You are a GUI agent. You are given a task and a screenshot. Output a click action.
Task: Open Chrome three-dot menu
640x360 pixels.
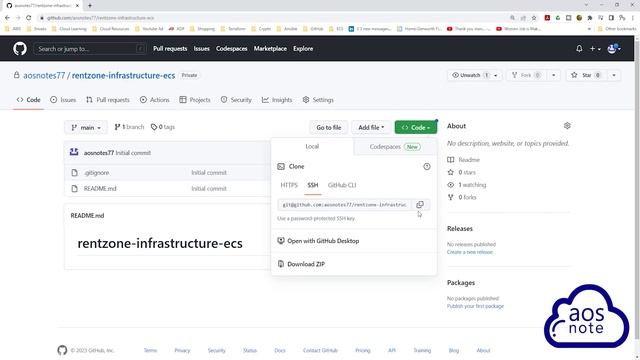coord(633,18)
